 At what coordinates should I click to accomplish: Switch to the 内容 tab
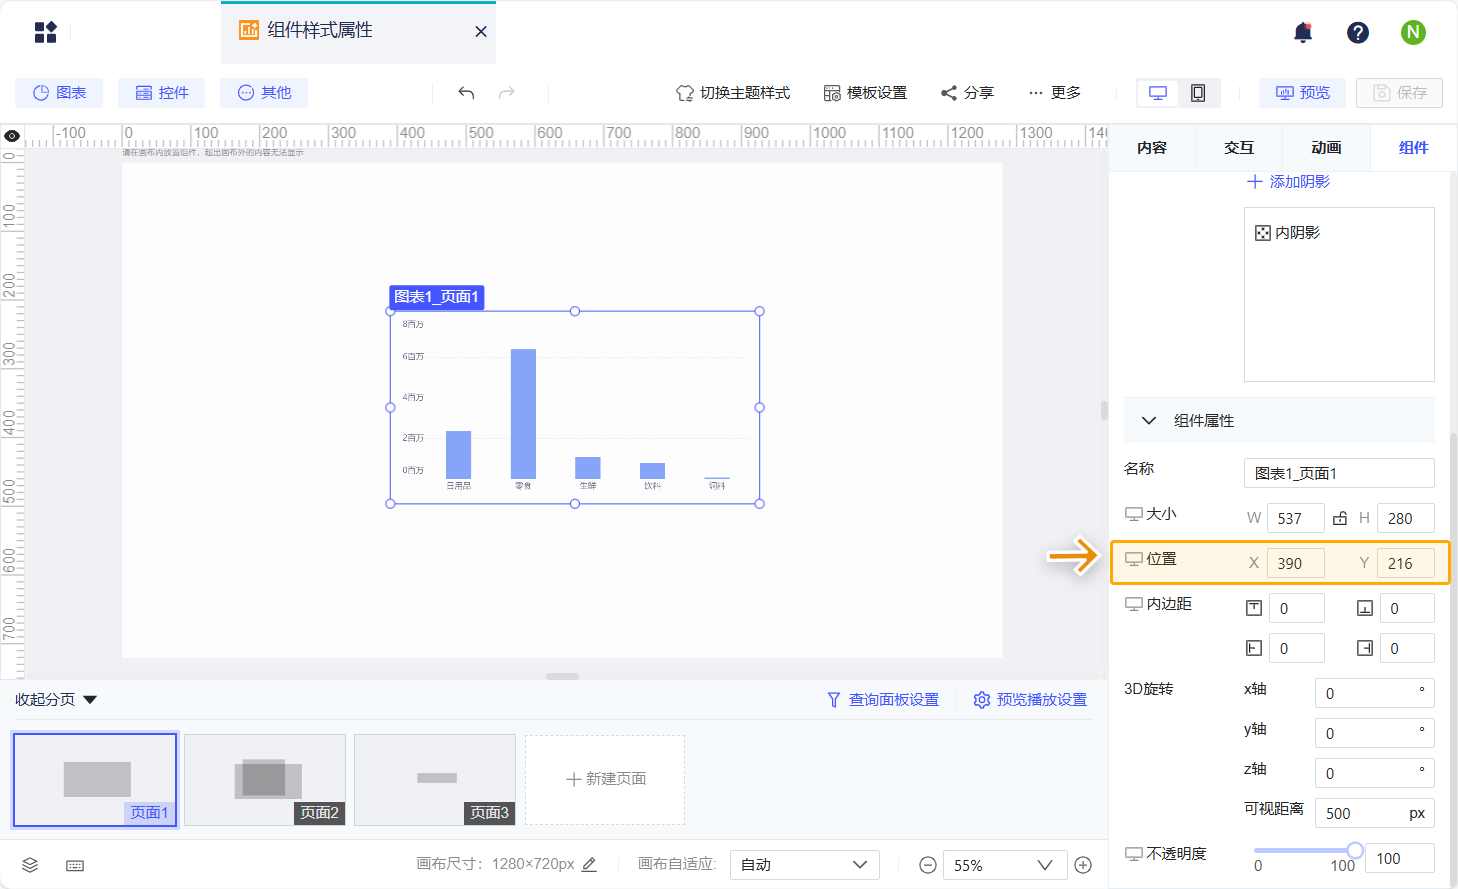[x=1152, y=148]
